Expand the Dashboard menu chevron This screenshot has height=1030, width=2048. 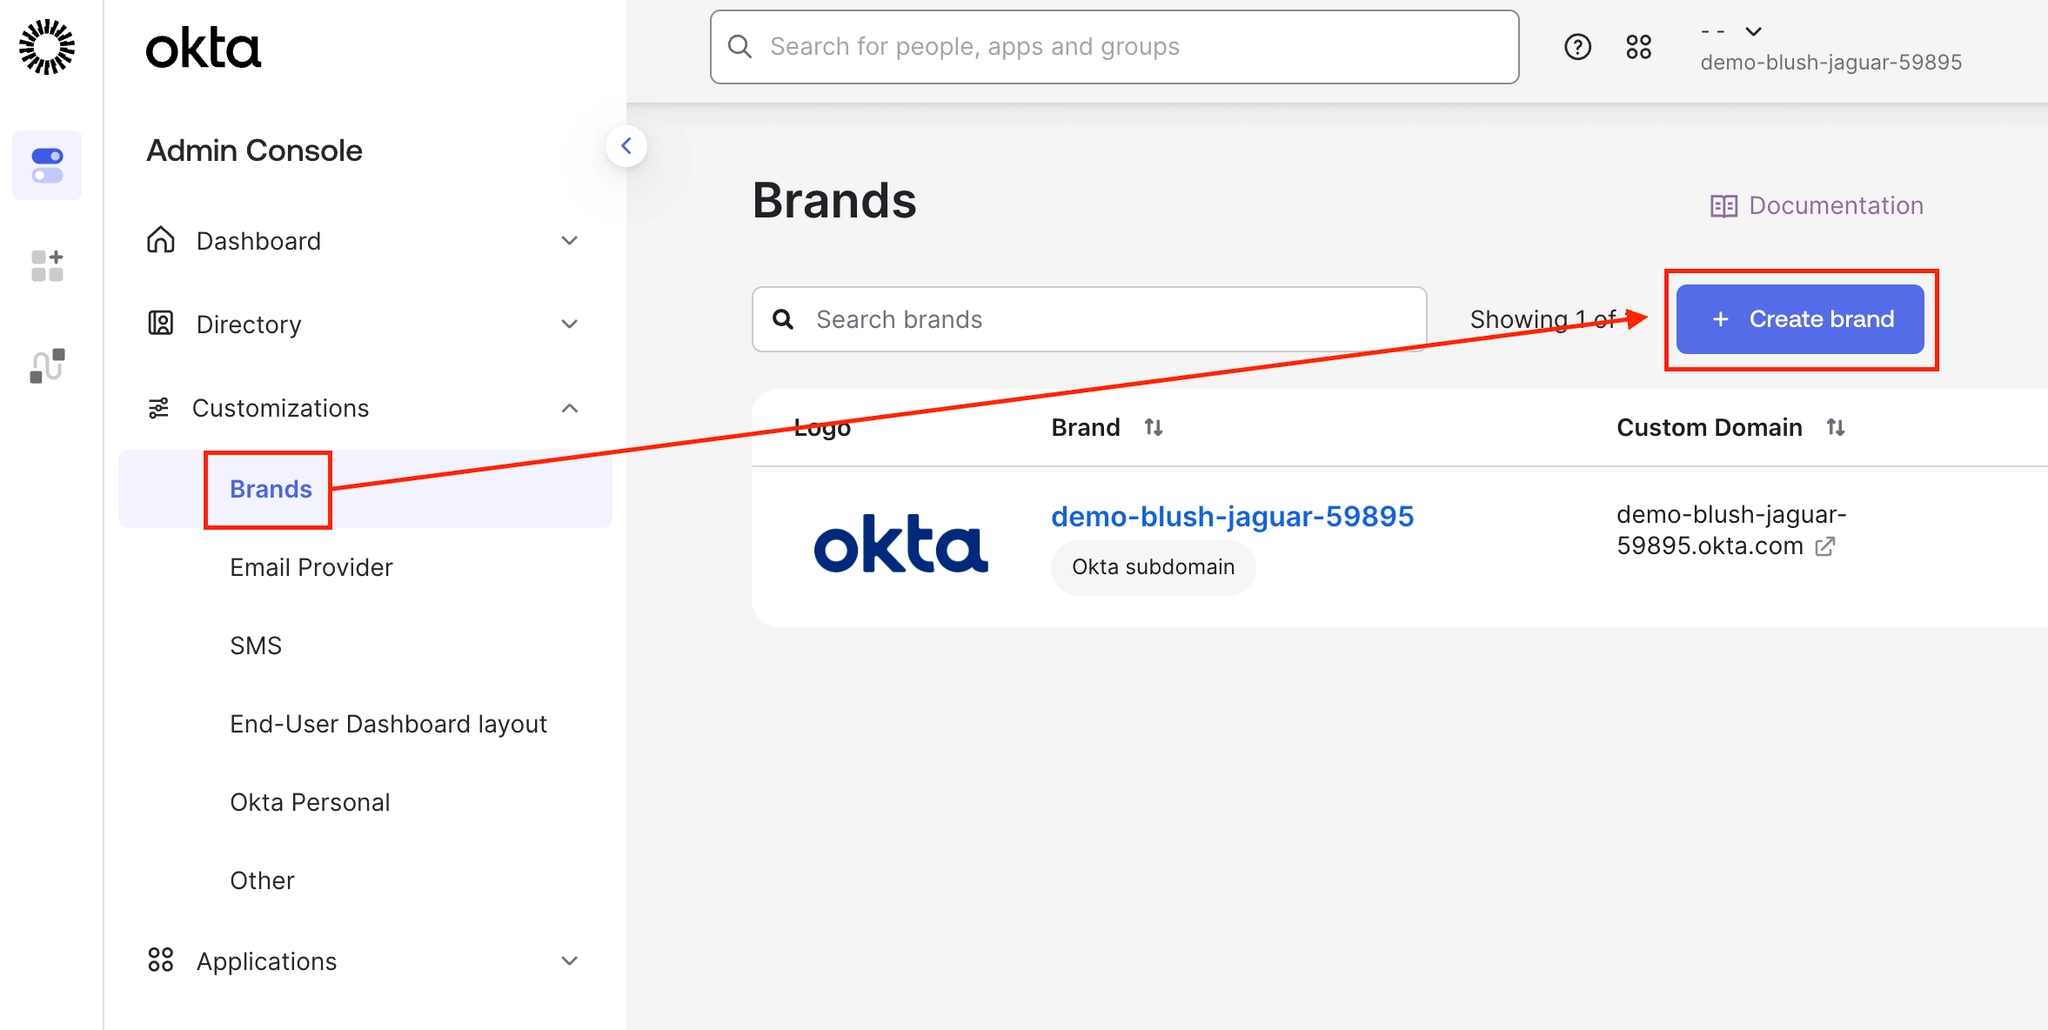pos(570,240)
